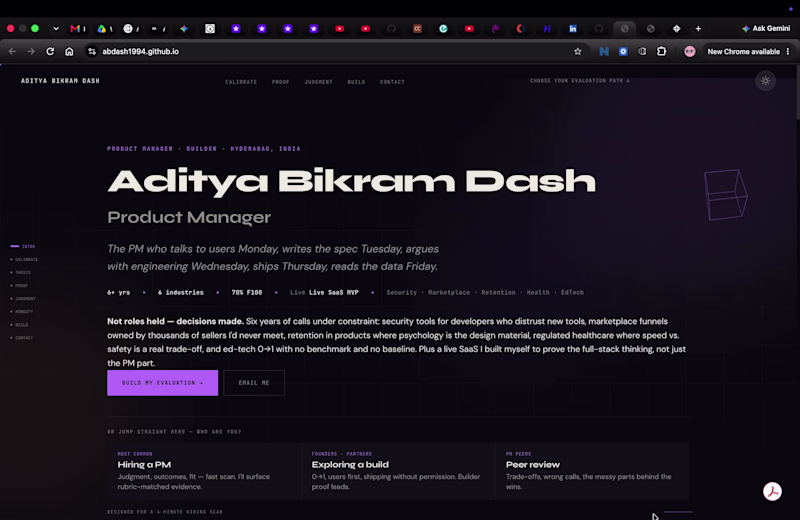Click the browser forward arrow

(x=31, y=52)
